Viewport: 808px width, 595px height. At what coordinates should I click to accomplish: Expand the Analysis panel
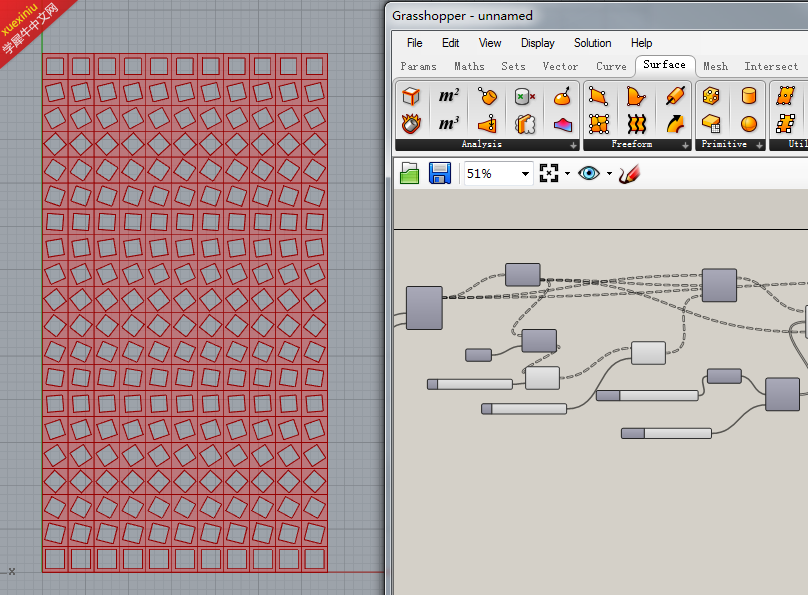(573, 146)
